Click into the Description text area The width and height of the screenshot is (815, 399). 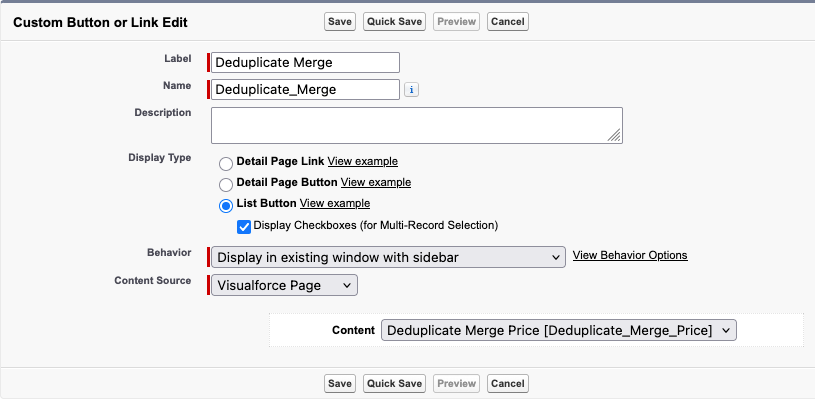(417, 125)
